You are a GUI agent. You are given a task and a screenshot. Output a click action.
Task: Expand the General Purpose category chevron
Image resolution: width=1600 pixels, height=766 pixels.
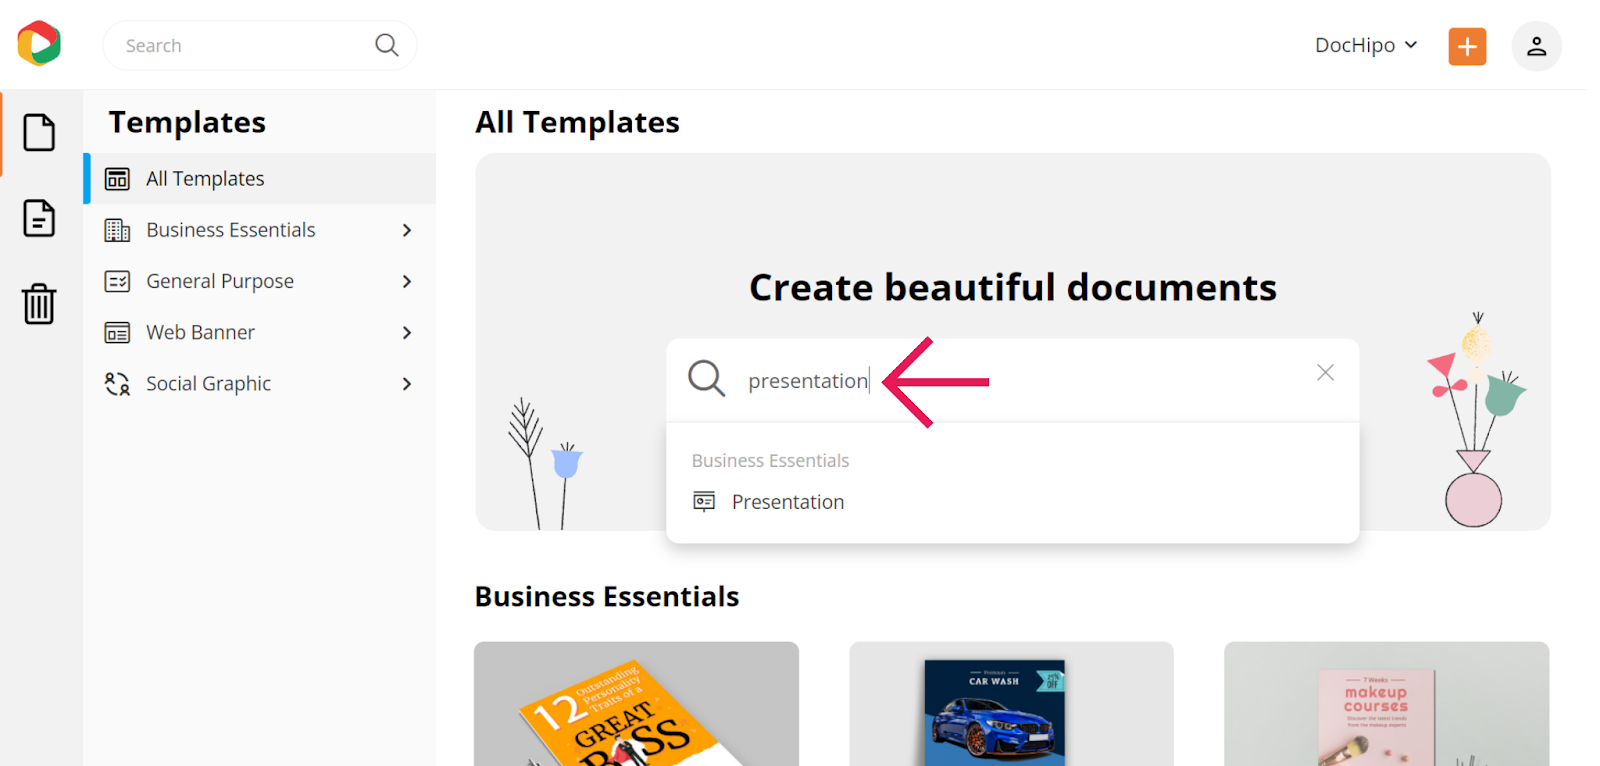pos(407,281)
